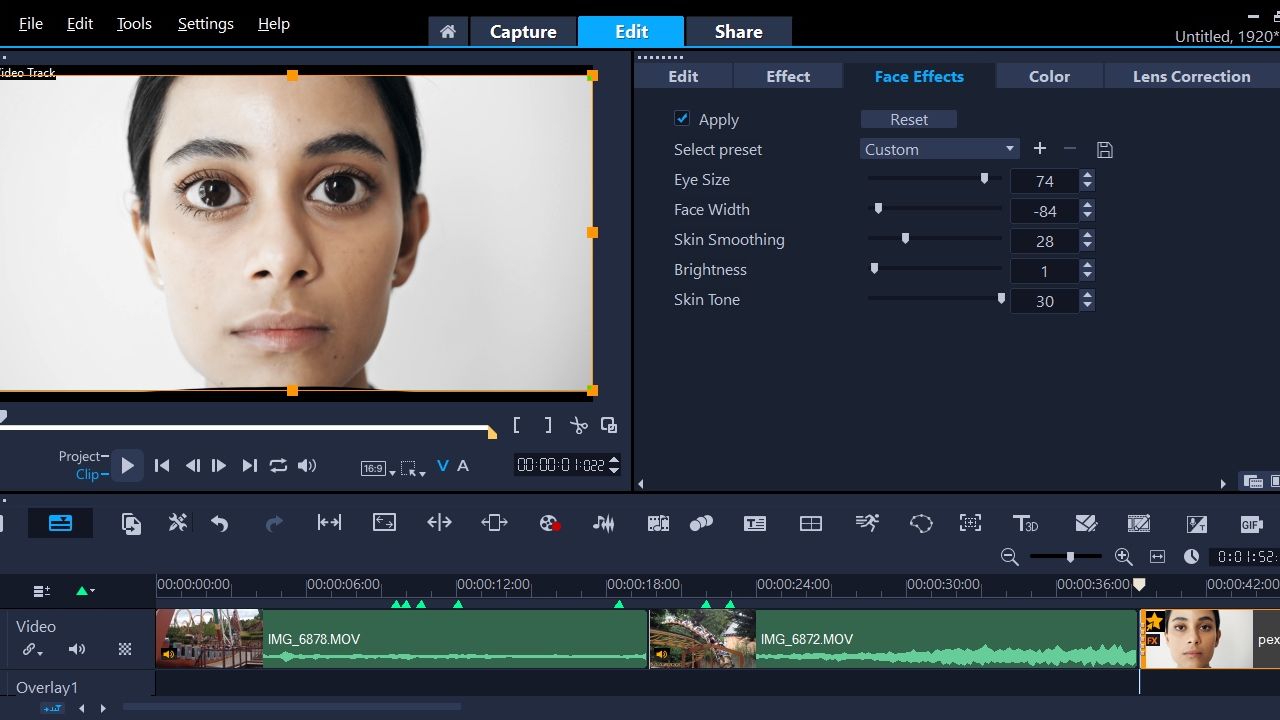The height and width of the screenshot is (720, 1280).
Task: Open the 3D Title Editor icon
Action: click(1025, 523)
